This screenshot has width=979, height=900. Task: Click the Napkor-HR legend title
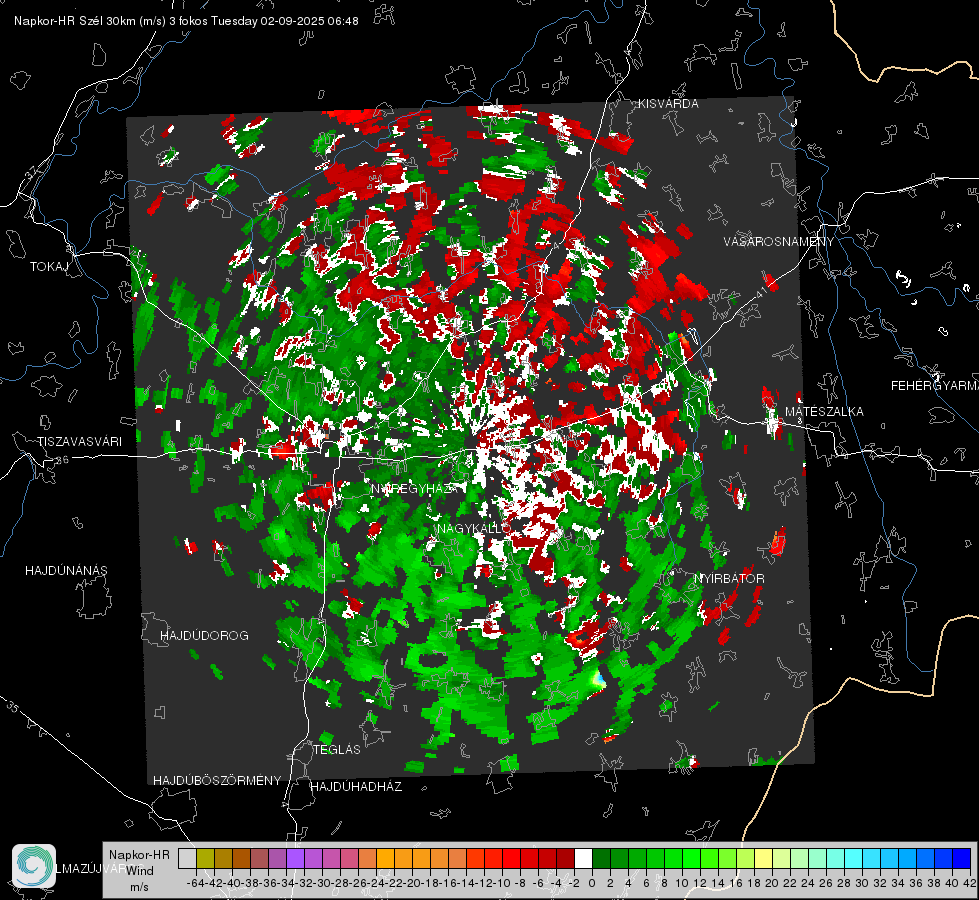pyautogui.click(x=139, y=855)
